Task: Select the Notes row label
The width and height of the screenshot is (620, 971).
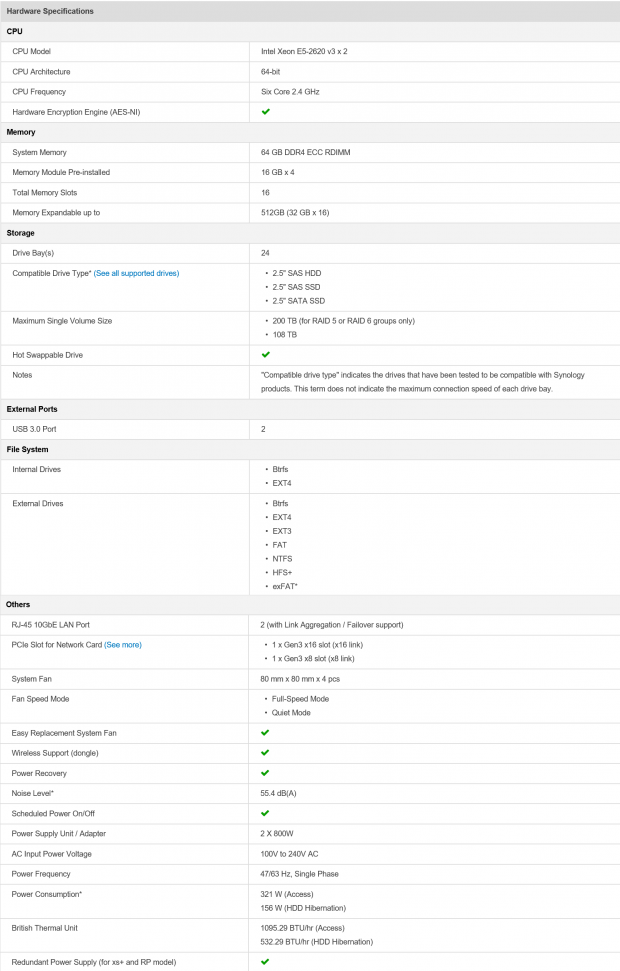Action: point(22,375)
